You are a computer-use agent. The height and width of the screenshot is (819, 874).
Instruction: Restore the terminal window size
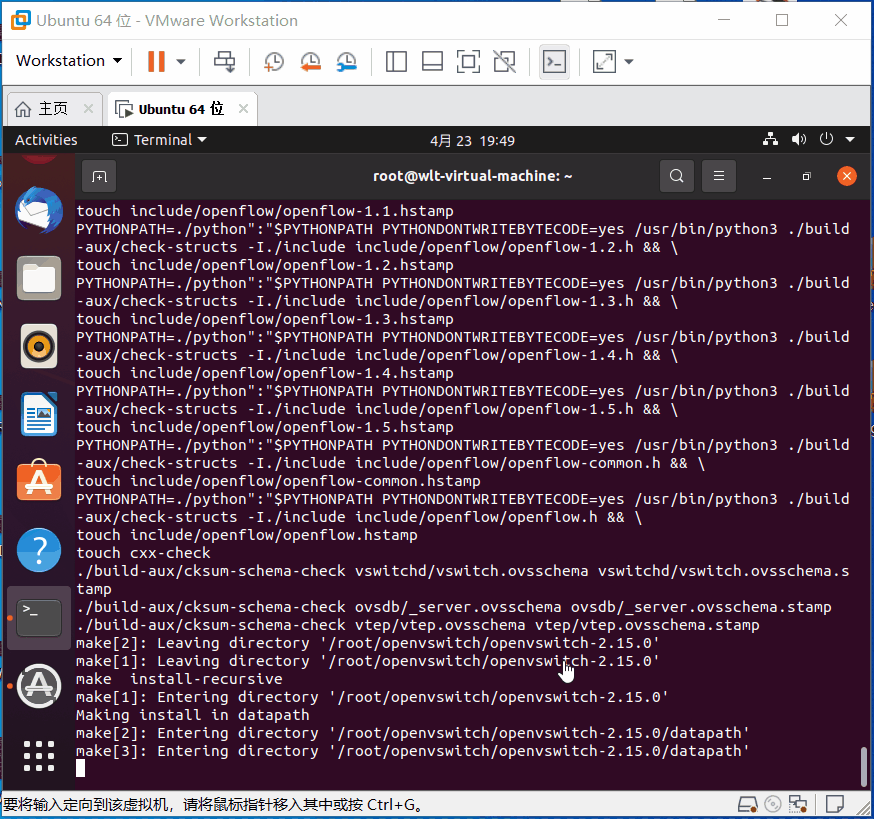[x=807, y=177]
